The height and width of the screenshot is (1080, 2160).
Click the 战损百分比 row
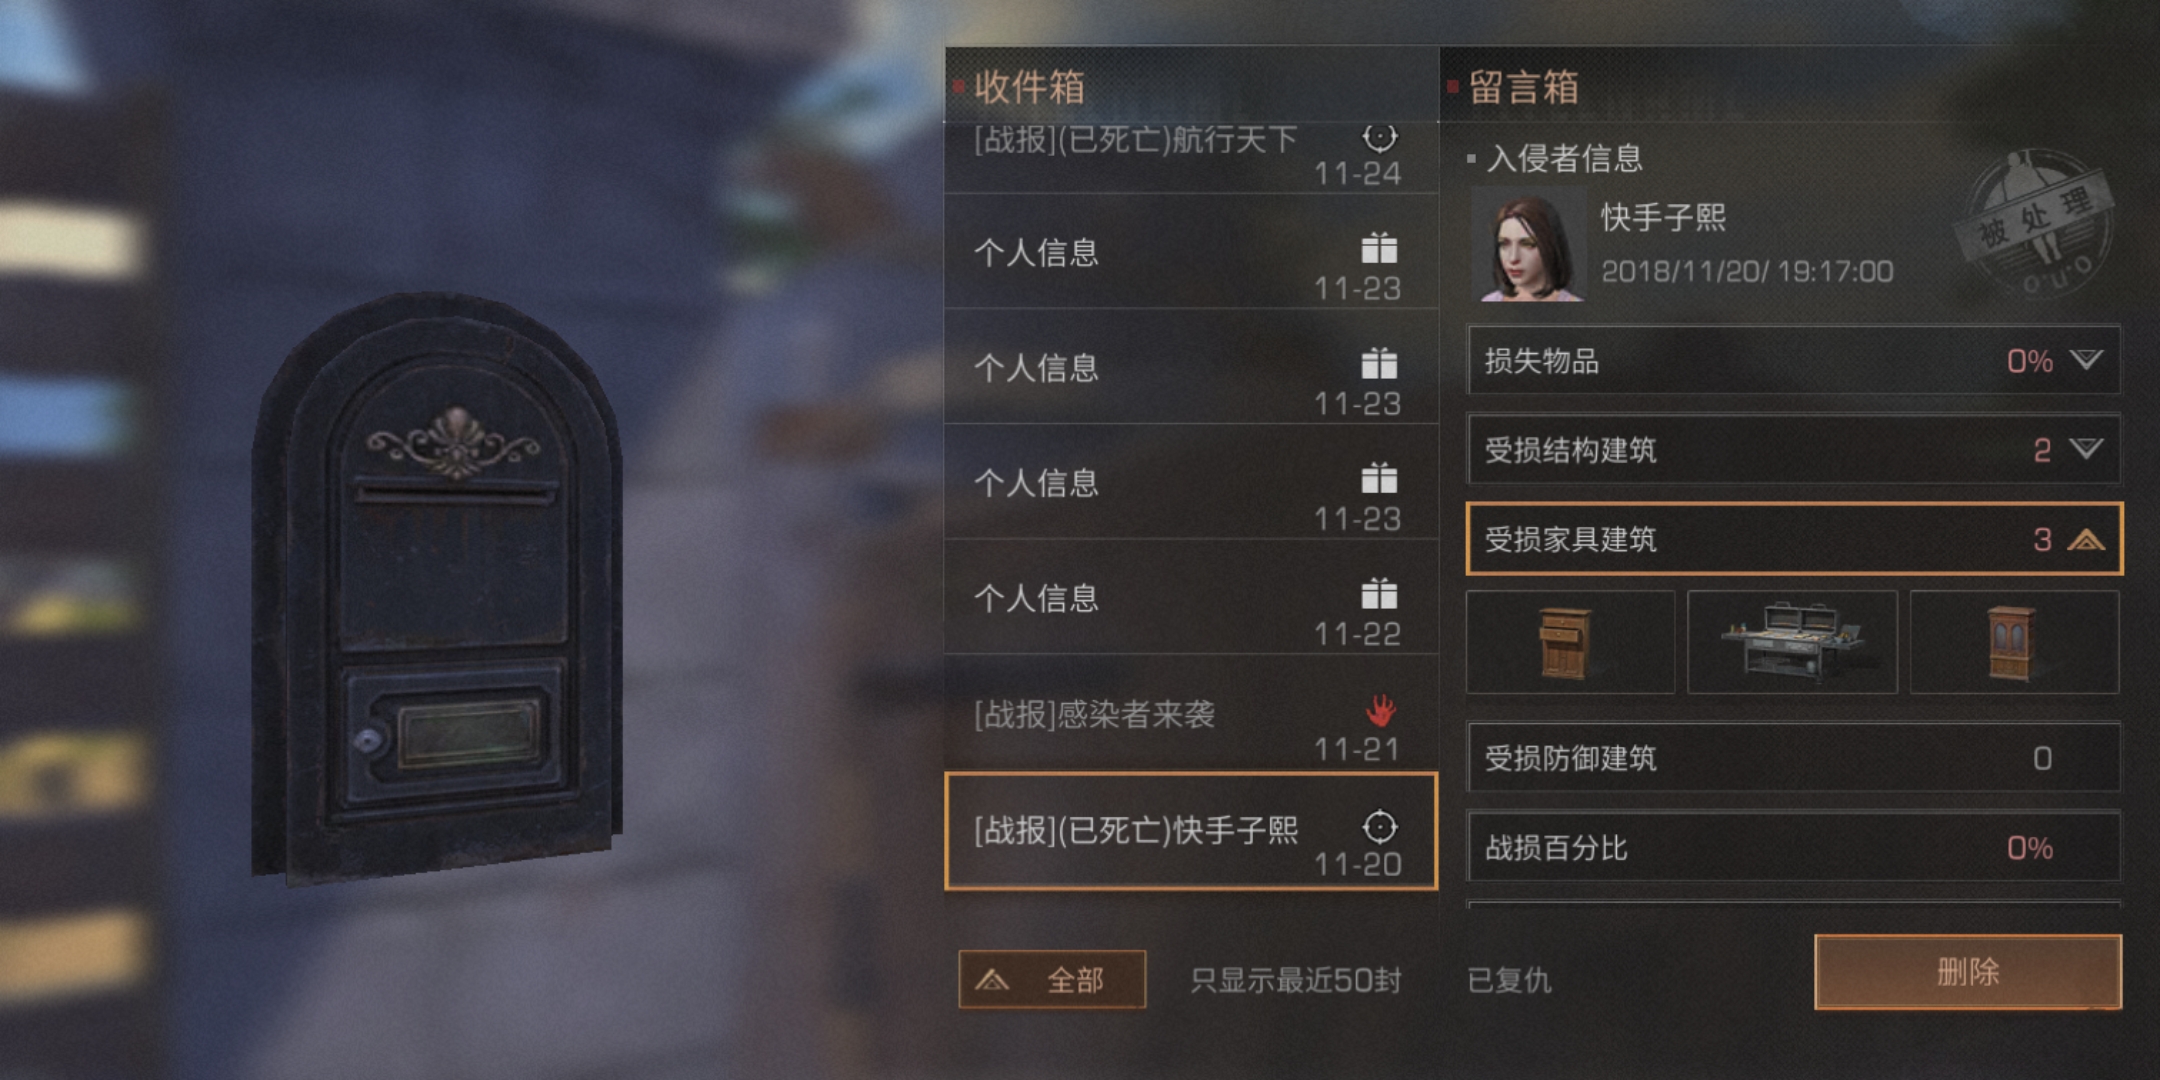[1793, 848]
